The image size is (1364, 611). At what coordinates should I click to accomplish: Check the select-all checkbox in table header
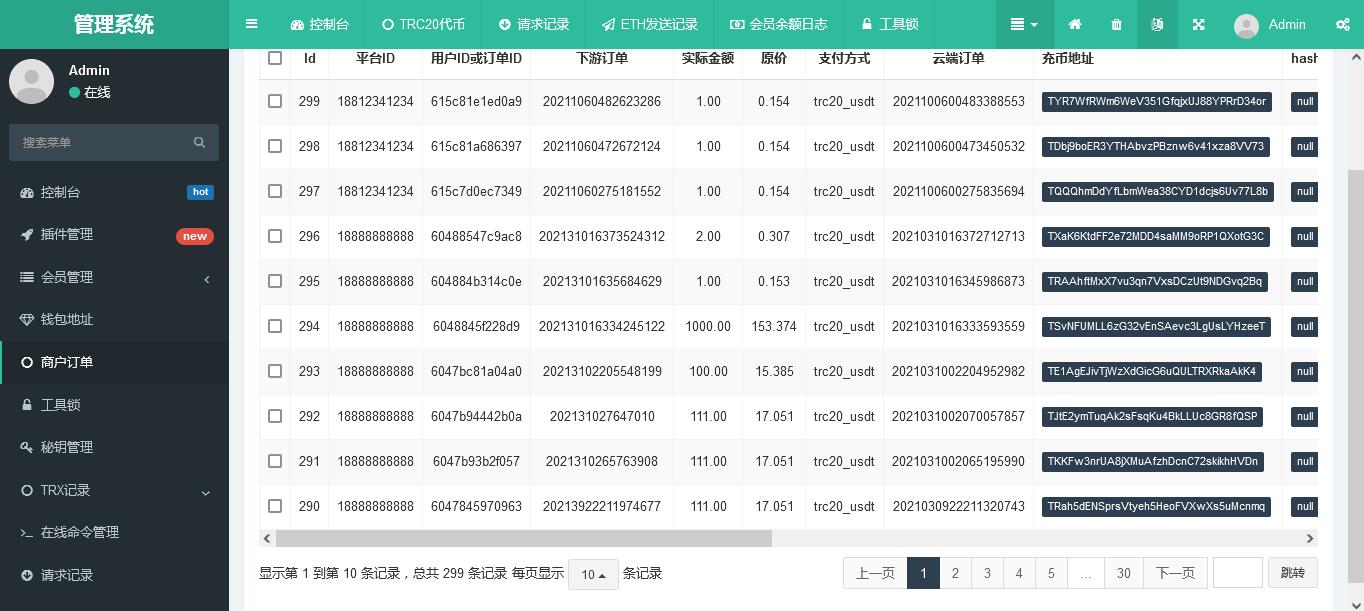275,58
